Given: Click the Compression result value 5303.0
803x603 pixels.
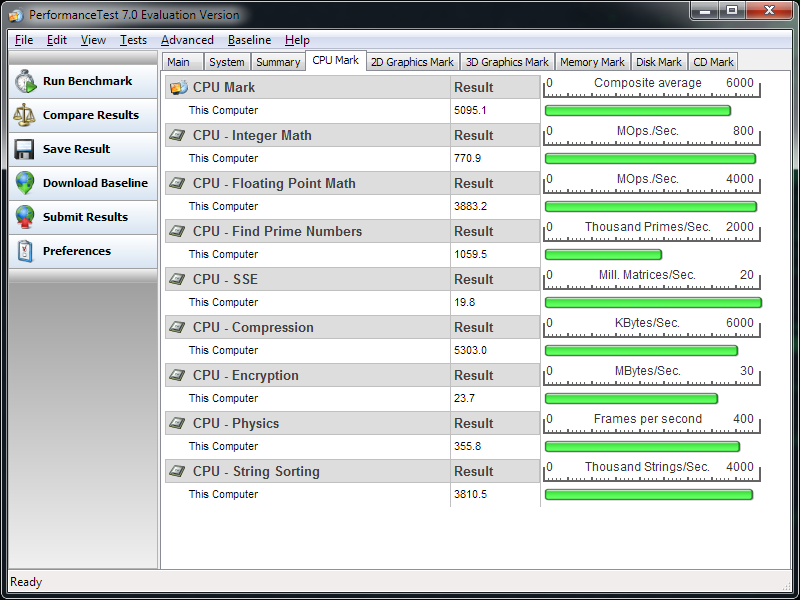Looking at the screenshot, I should [470, 350].
